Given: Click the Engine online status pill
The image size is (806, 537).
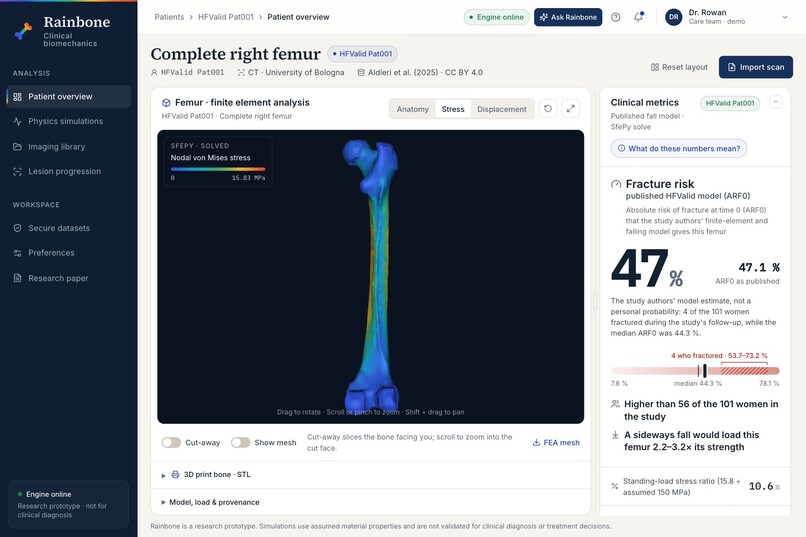Looking at the screenshot, I should pyautogui.click(x=497, y=17).
